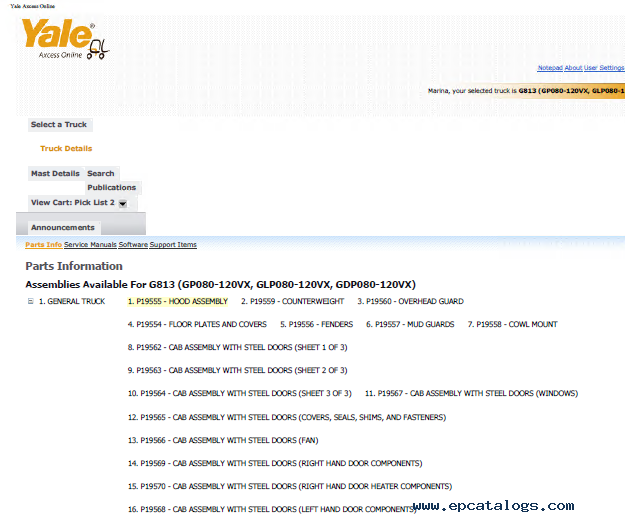
Task: Open the Search tab
Action: (x=101, y=174)
